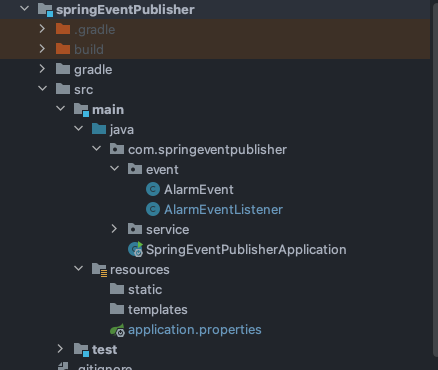Image resolution: width=438 pixels, height=370 pixels.
Task: Click the AlarmEventListener class icon
Action: pyautogui.click(x=153, y=209)
